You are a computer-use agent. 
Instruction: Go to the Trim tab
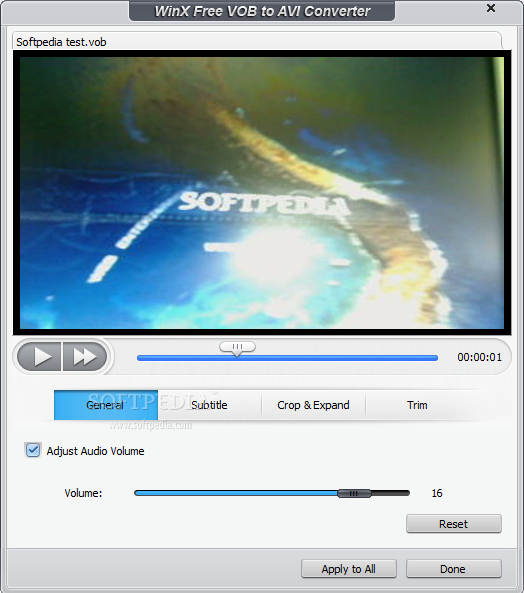coord(417,405)
